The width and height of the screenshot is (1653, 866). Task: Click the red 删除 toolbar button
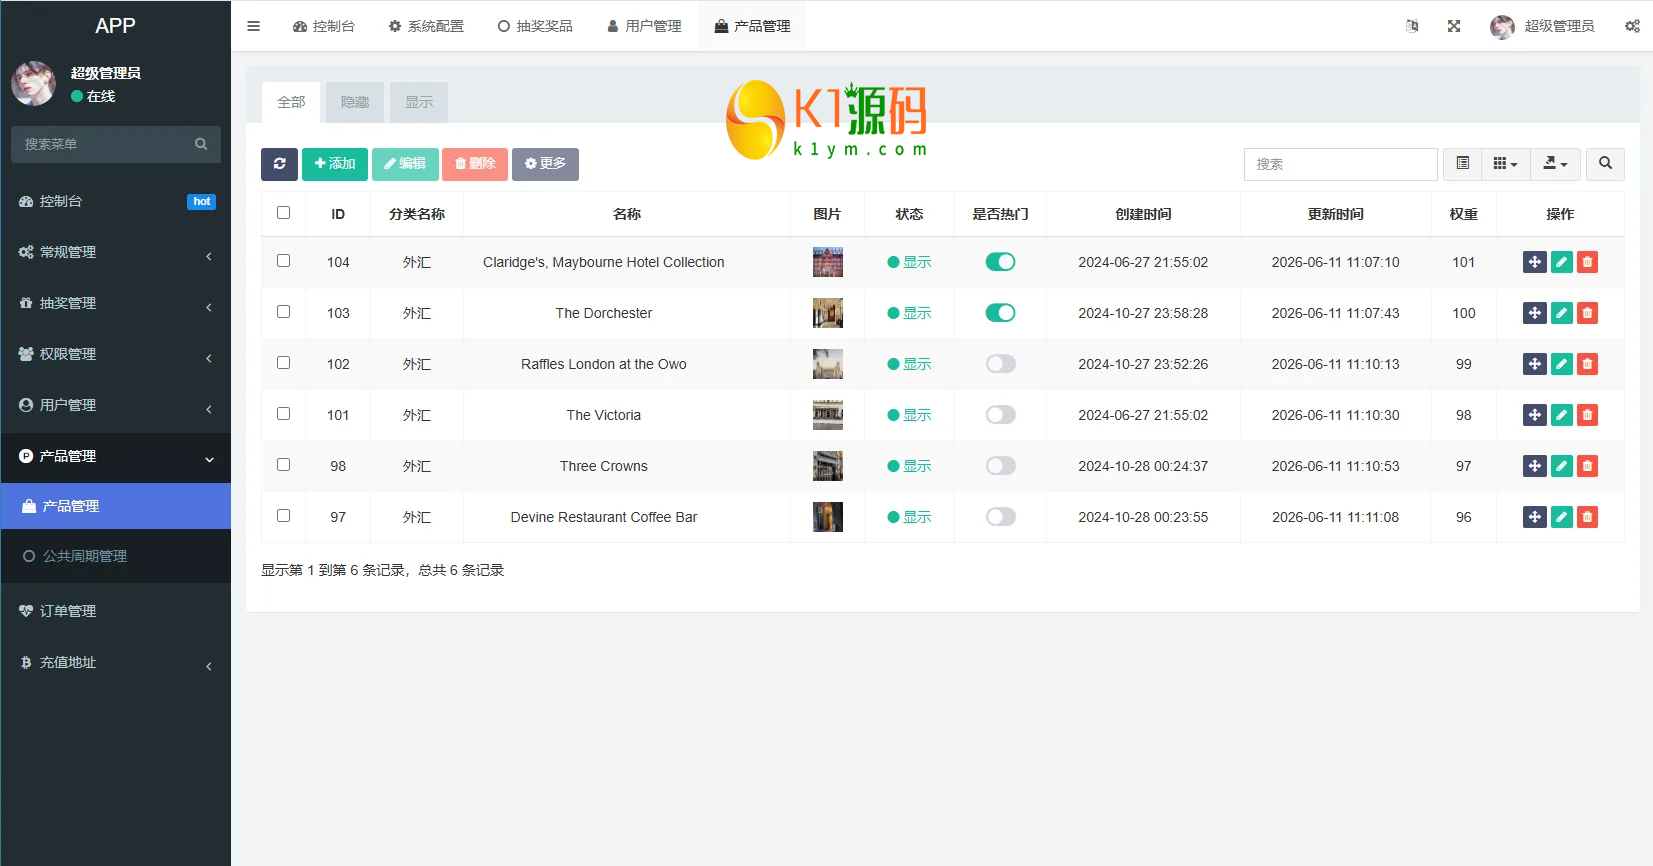475,164
